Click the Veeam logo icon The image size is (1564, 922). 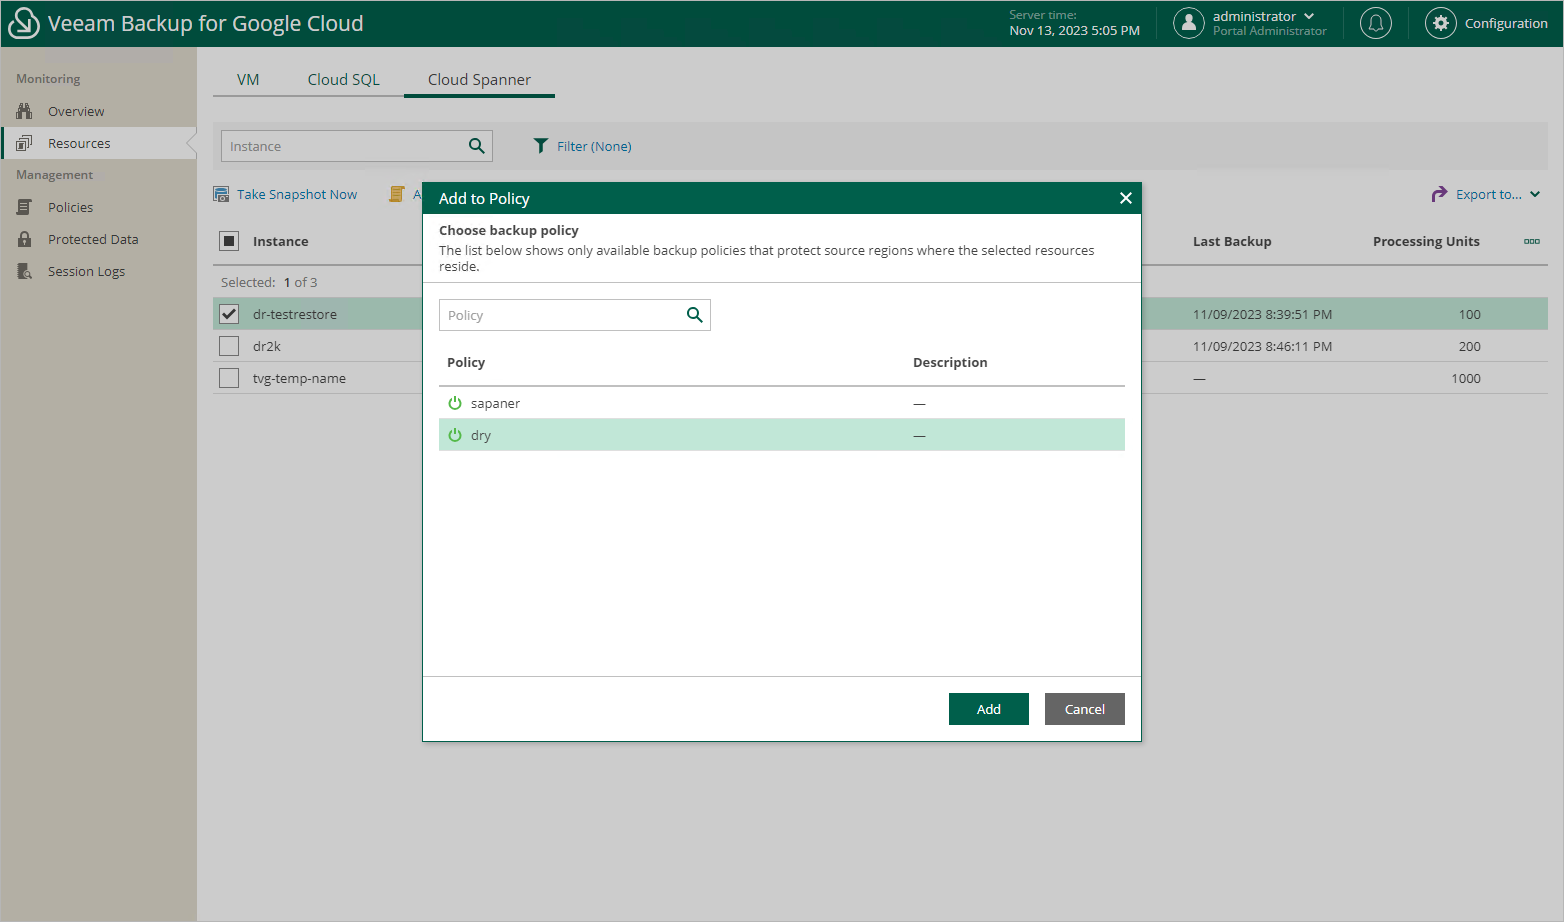(x=23, y=23)
